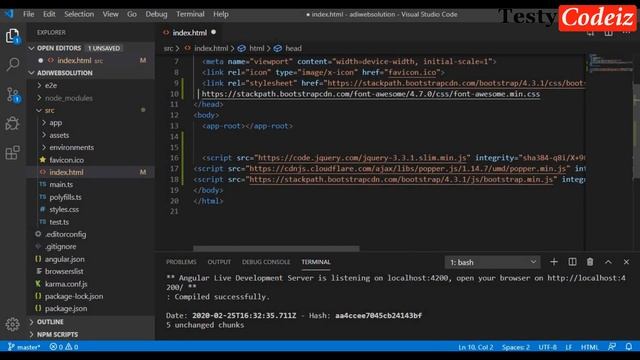The image size is (640, 360).
Task: Click the new terminal plus icon
Action: [x=553, y=262]
